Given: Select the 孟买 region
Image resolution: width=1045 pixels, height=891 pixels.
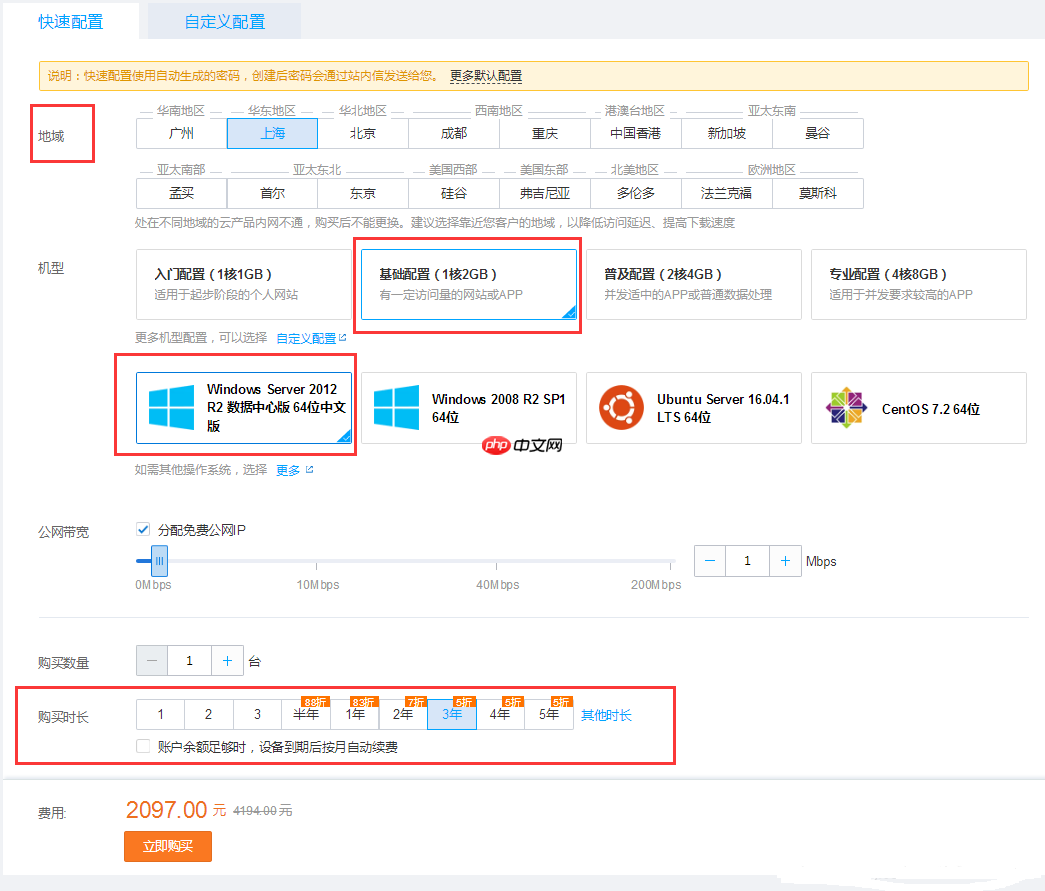Looking at the screenshot, I should coord(181,193).
